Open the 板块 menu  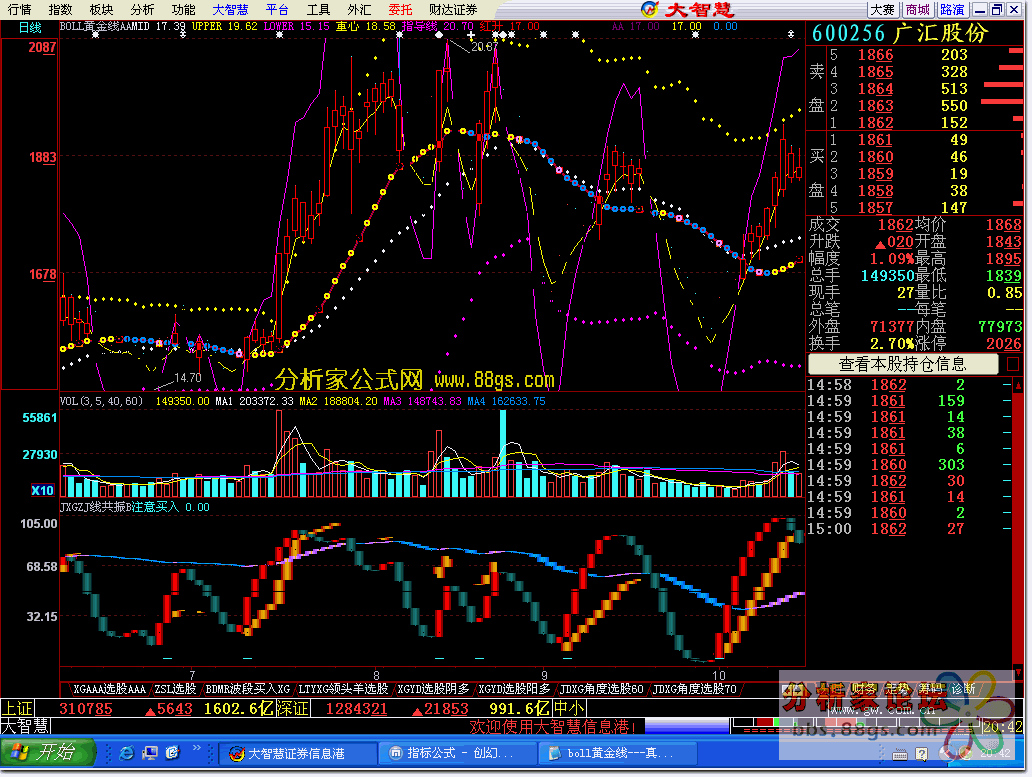pyautogui.click(x=101, y=9)
